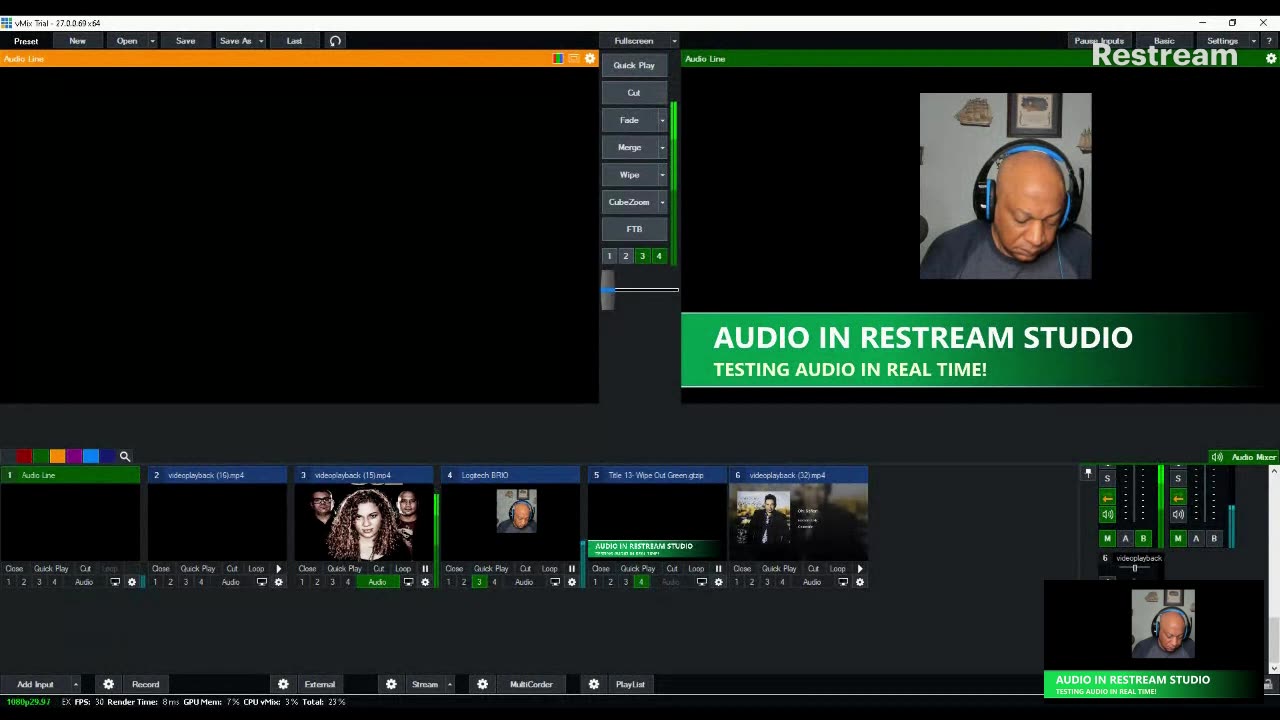Expand the Save As dropdown arrow
This screenshot has width=1280, height=720.
(x=261, y=41)
